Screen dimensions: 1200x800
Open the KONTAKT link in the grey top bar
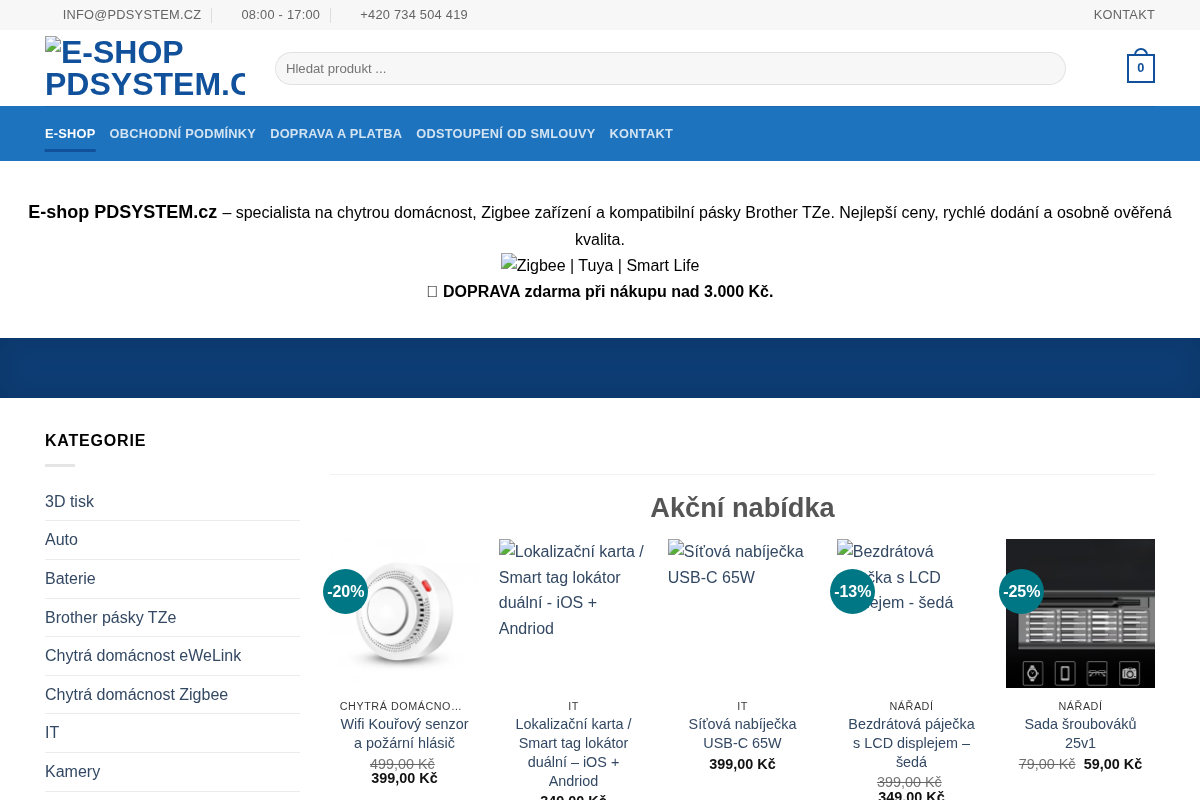pyautogui.click(x=1124, y=15)
